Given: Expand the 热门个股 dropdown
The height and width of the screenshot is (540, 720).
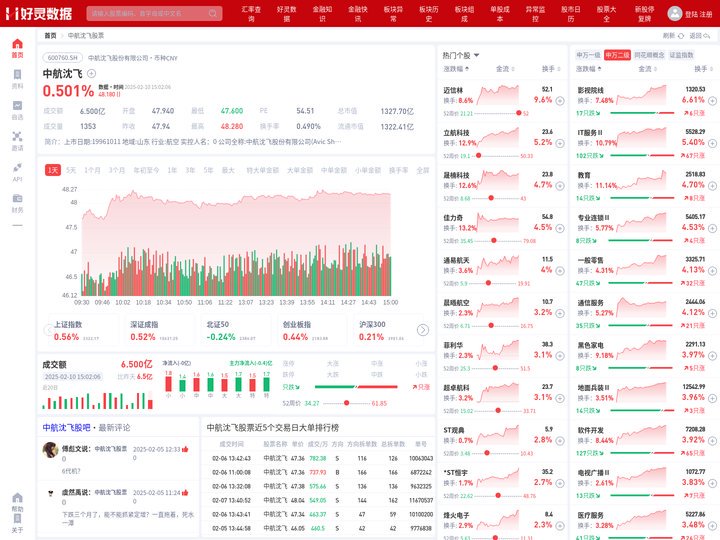Looking at the screenshot, I should (x=461, y=56).
